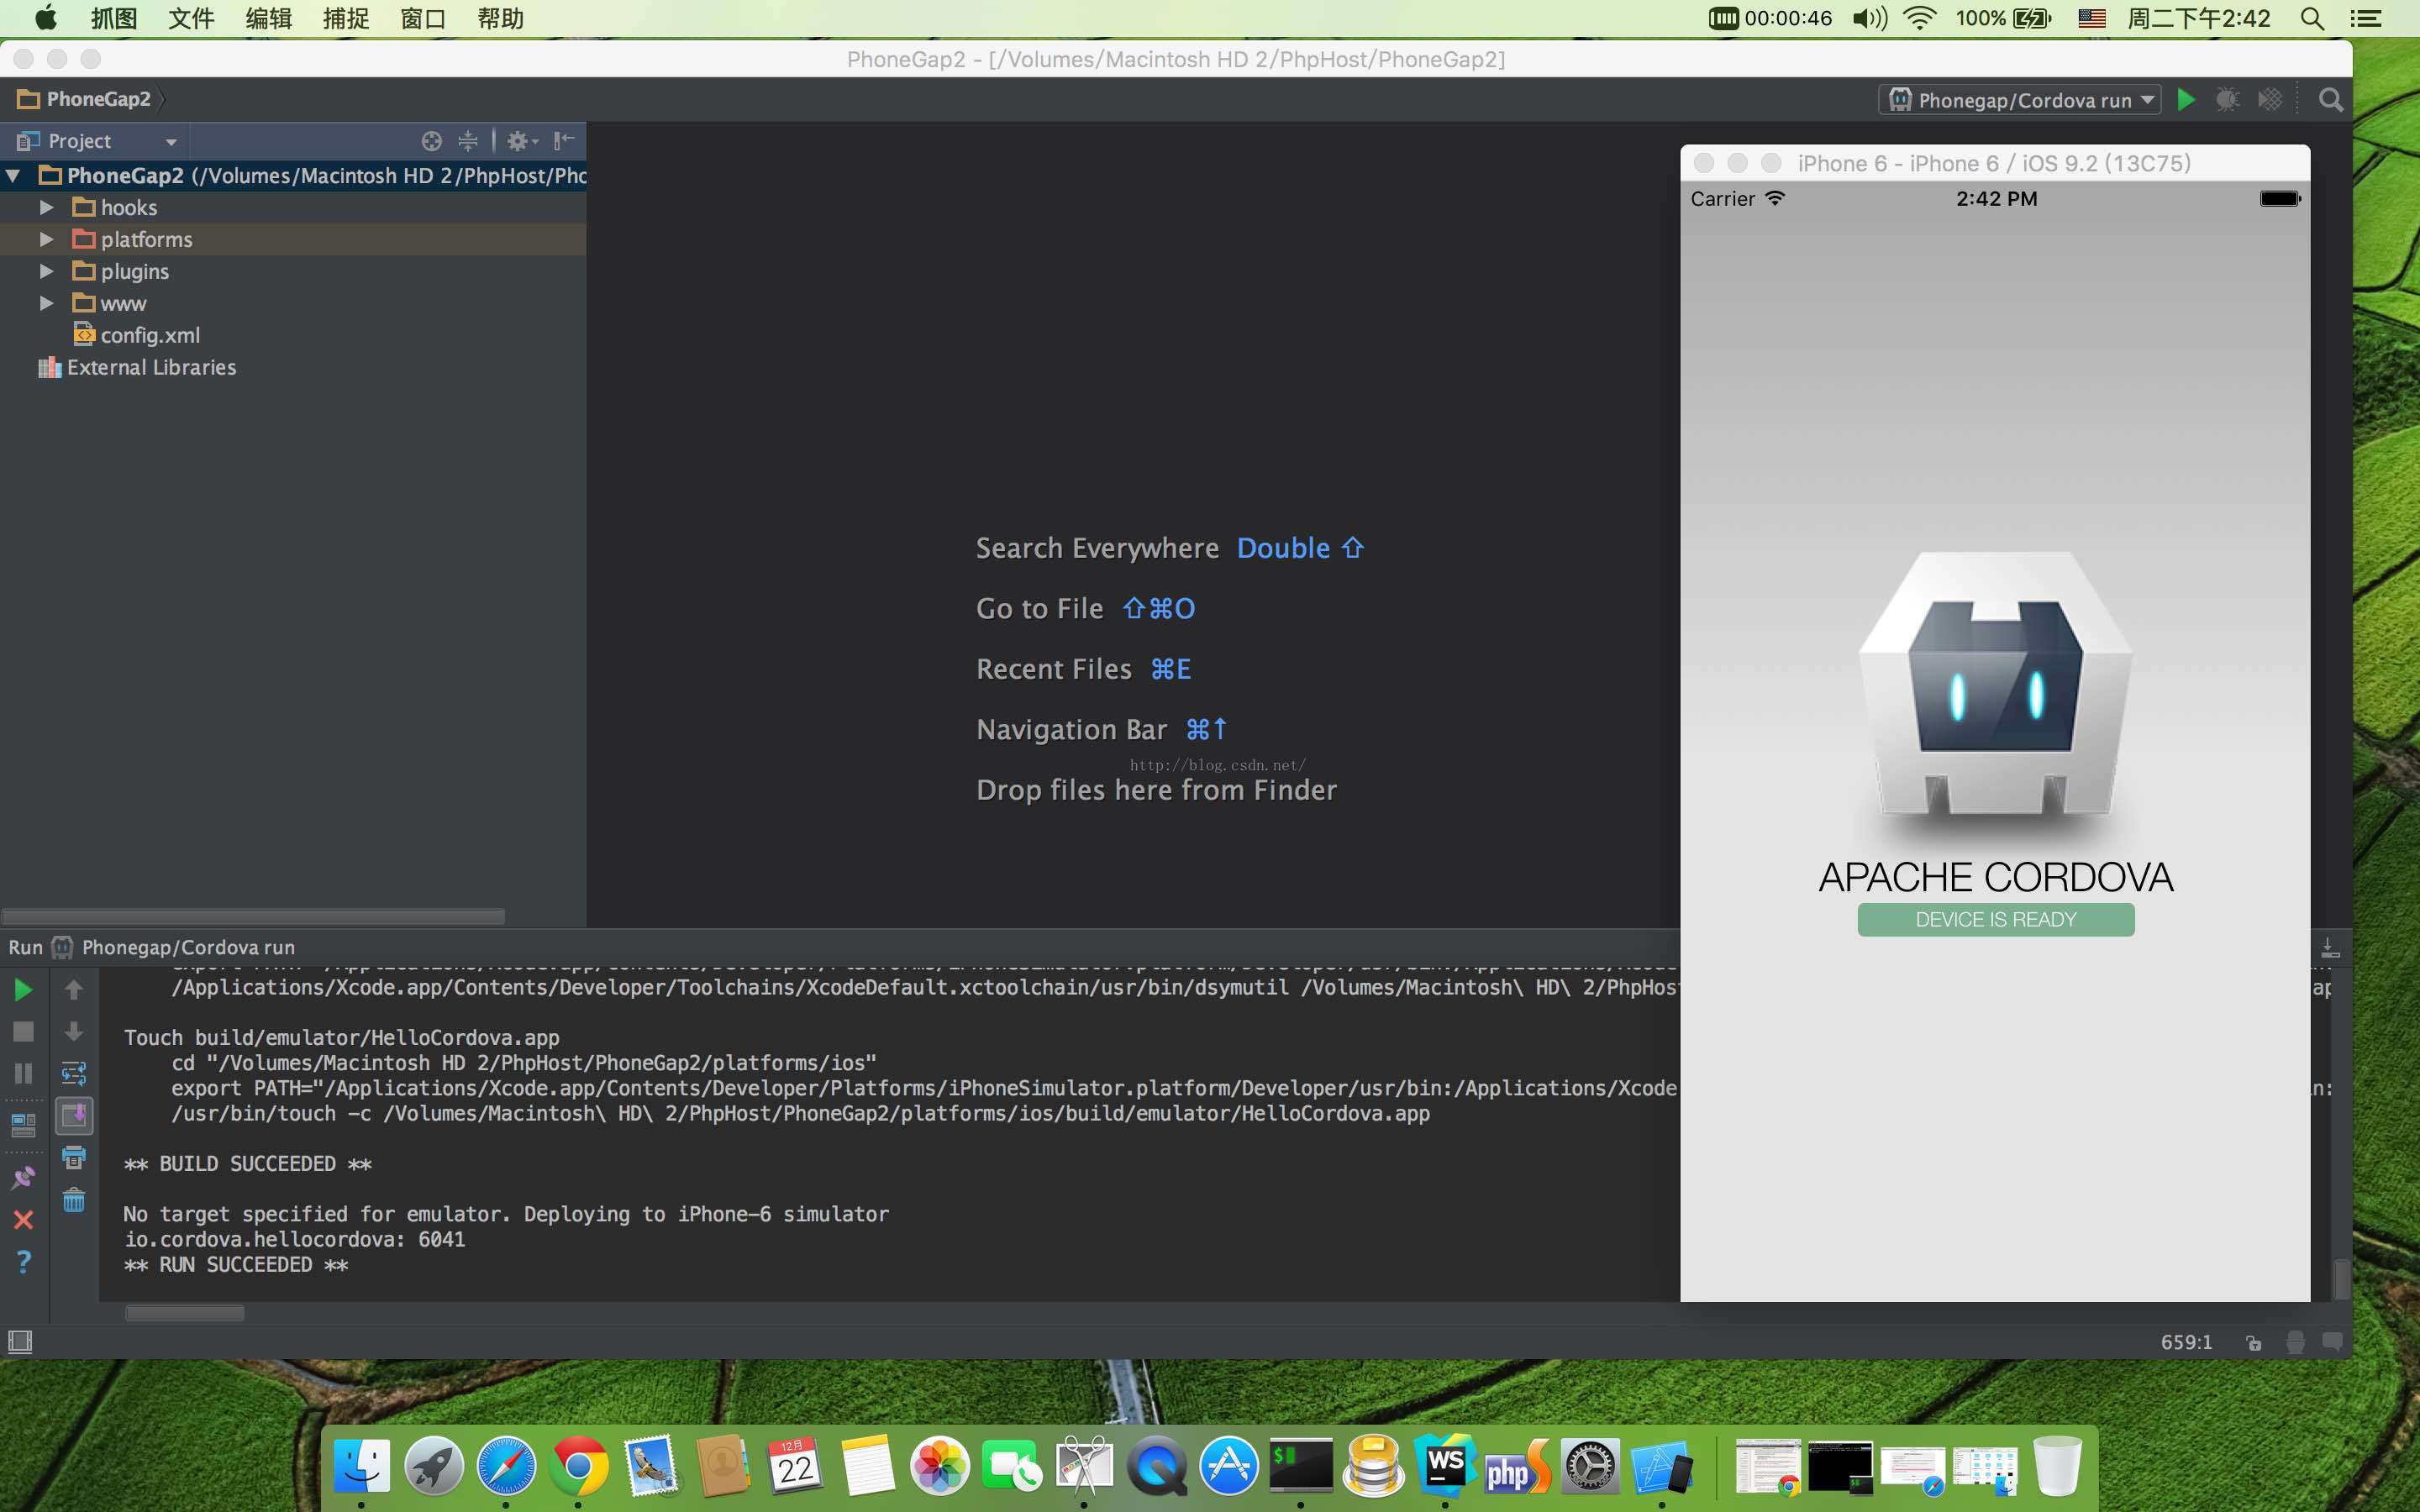Open 文件 menu in the menu bar

coord(191,18)
